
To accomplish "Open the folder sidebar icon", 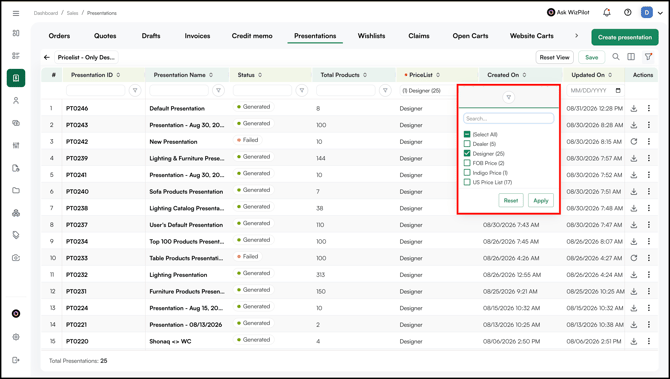I will (16, 190).
